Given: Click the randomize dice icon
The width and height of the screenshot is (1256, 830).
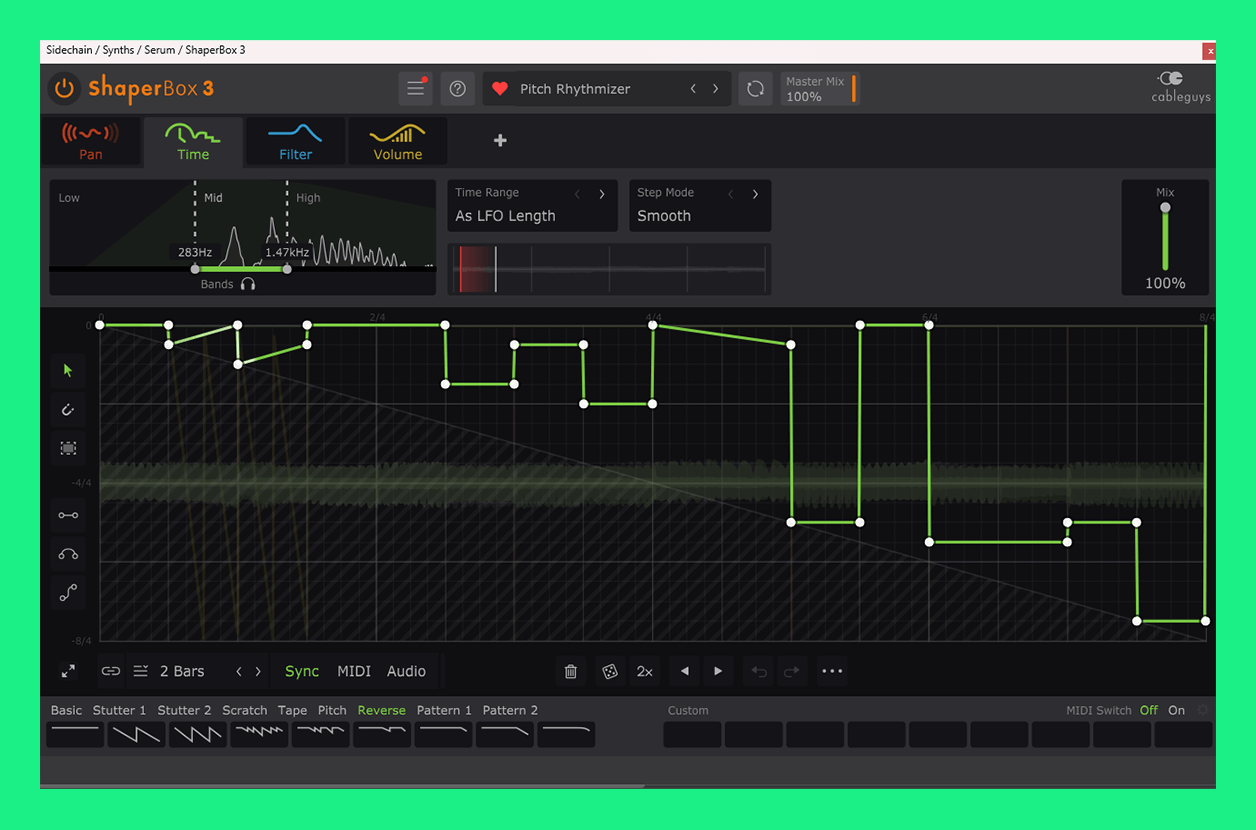Looking at the screenshot, I should coord(609,672).
